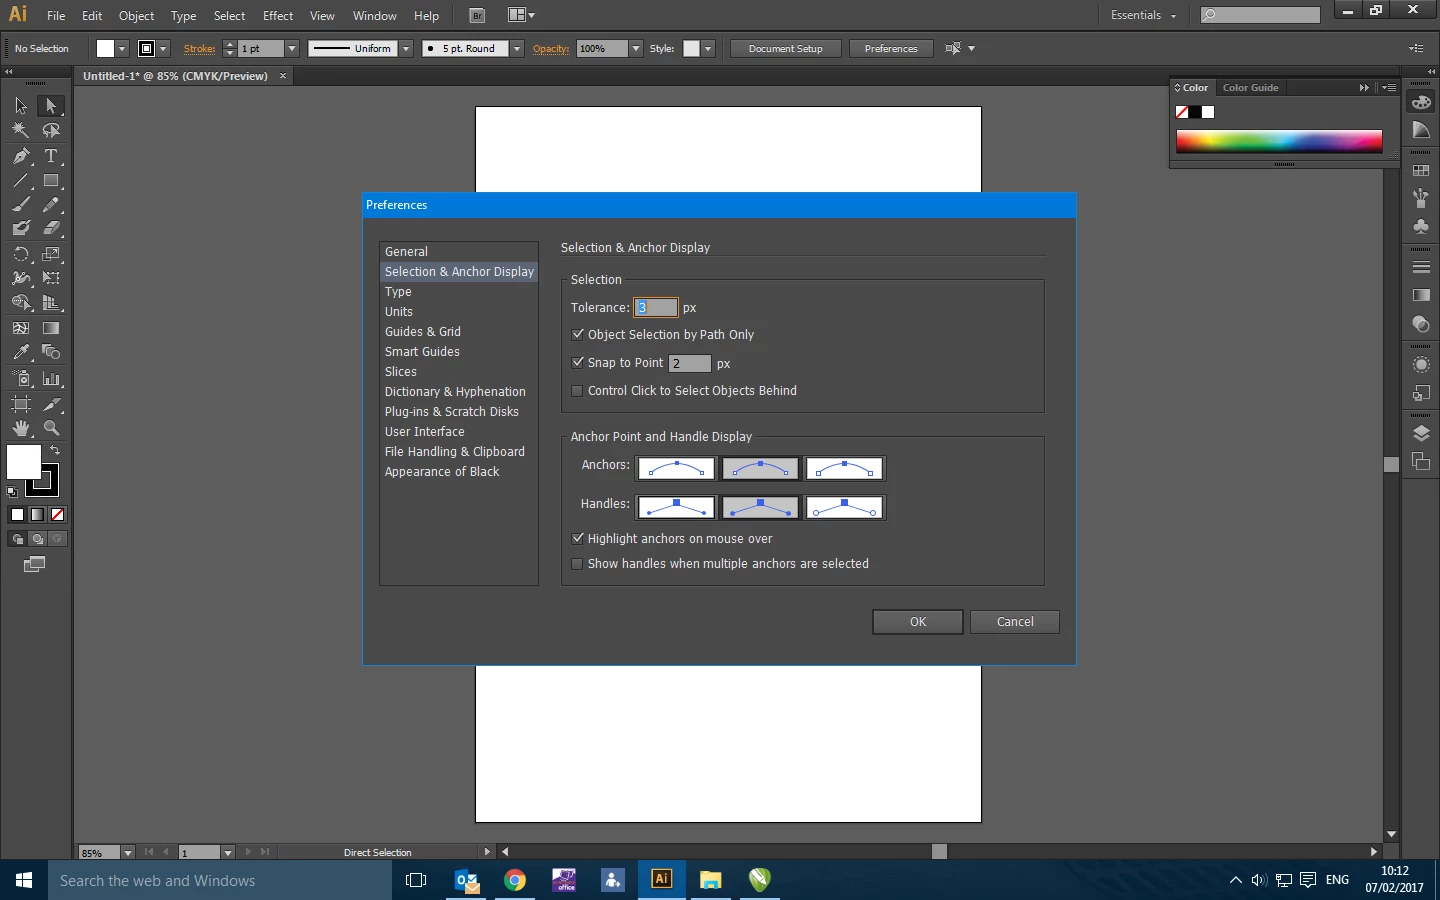Cancel the Preferences dialog
Viewport: 1440px width, 900px height.
pyautogui.click(x=1015, y=622)
